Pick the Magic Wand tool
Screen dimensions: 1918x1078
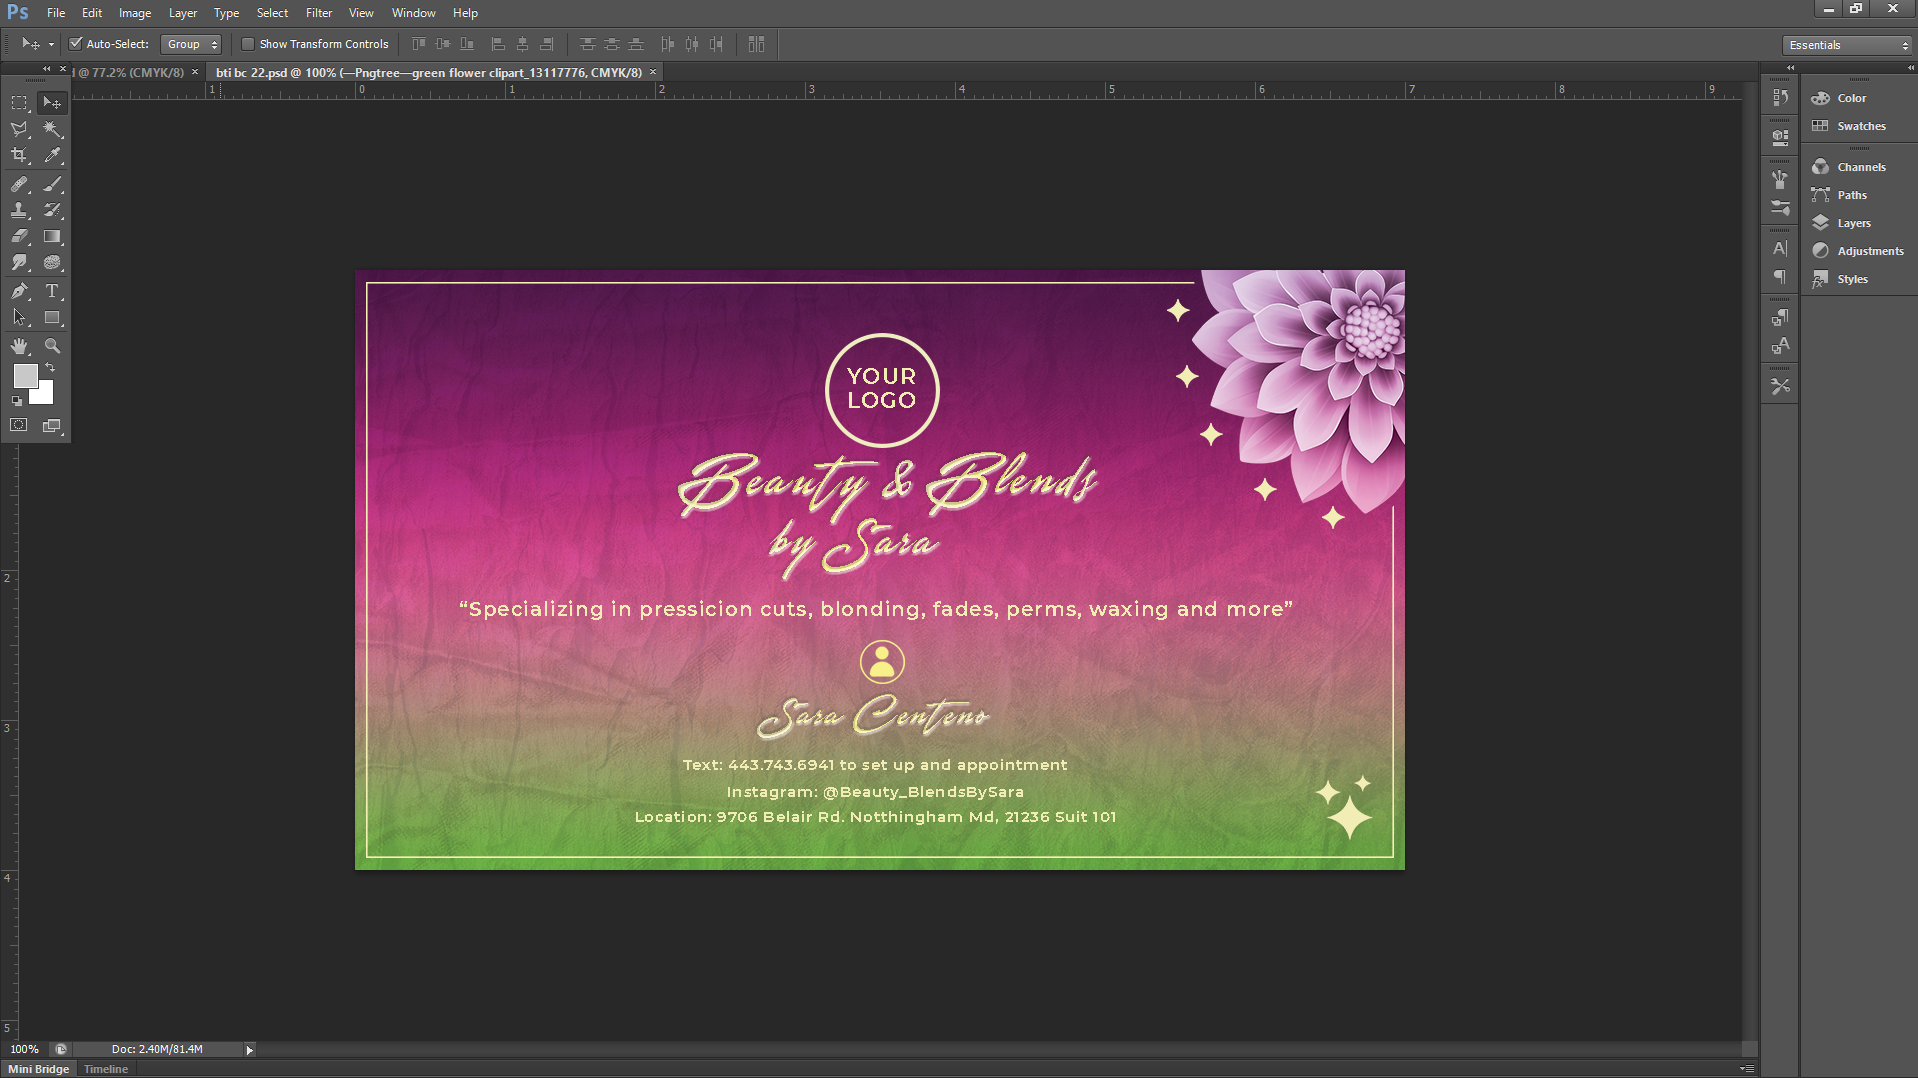(52, 129)
